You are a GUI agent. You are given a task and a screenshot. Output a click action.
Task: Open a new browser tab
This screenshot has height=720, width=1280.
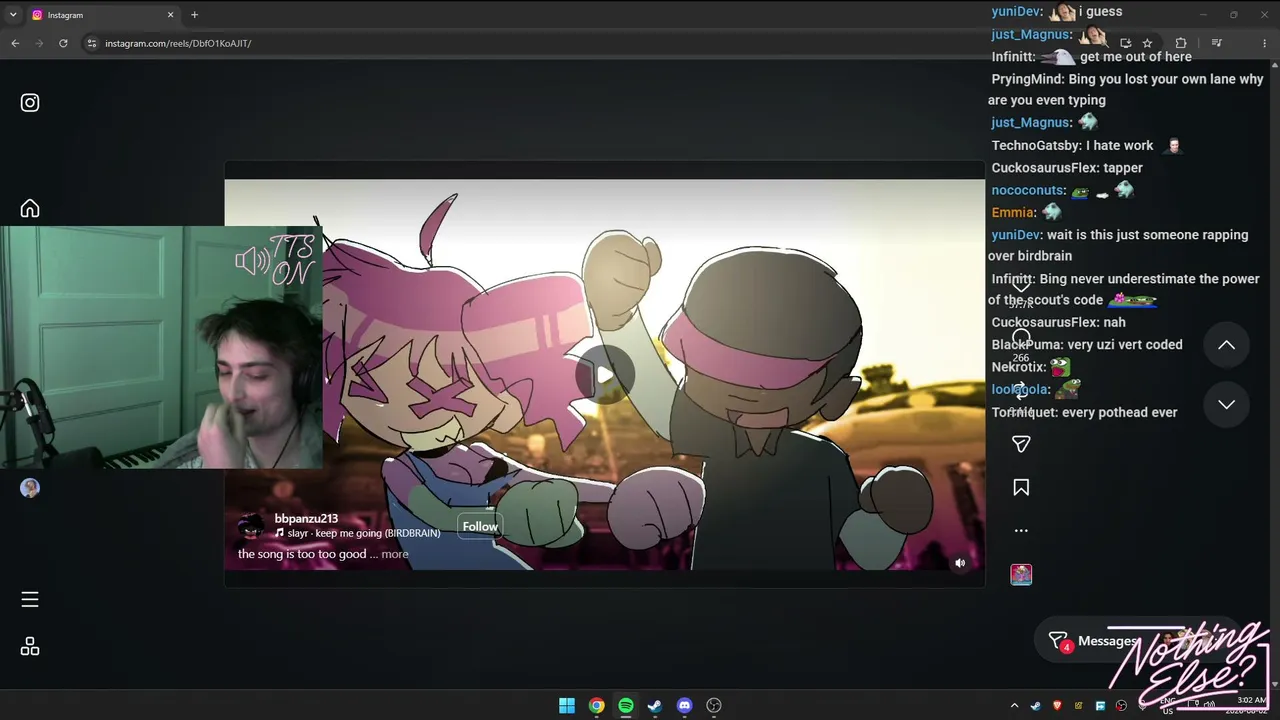click(x=194, y=15)
